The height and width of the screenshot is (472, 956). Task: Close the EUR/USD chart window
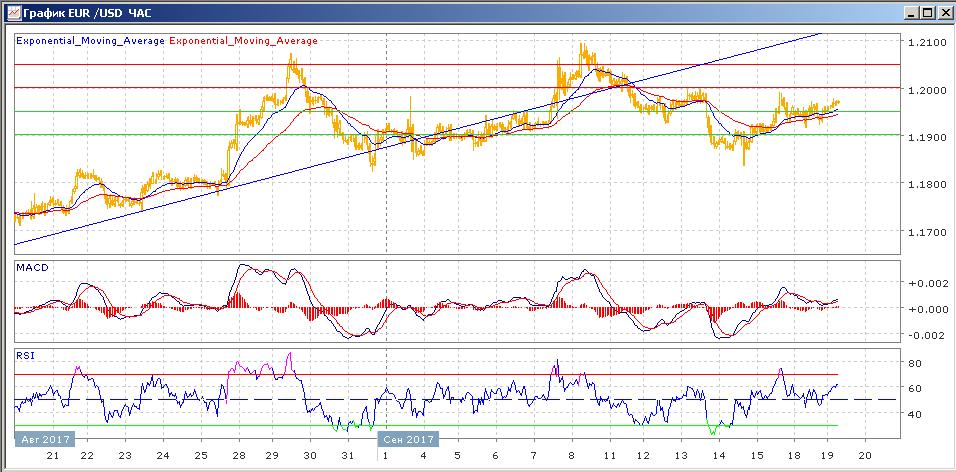943,13
